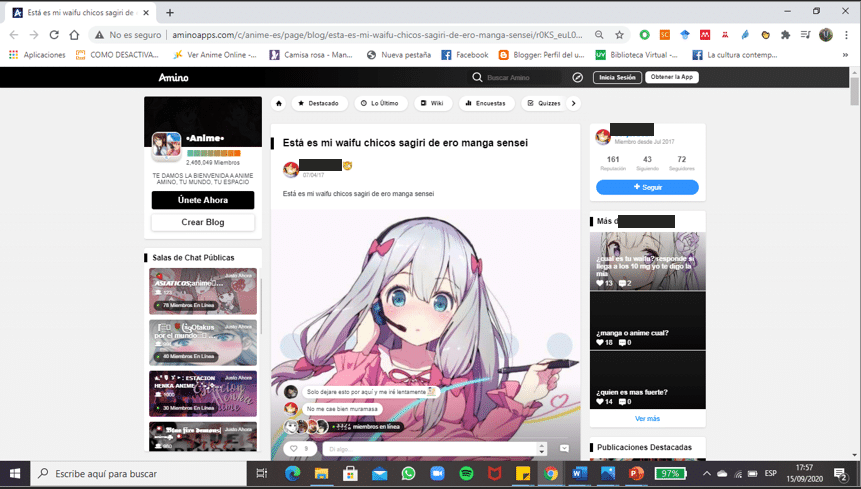Open blog author avatar

(290, 170)
